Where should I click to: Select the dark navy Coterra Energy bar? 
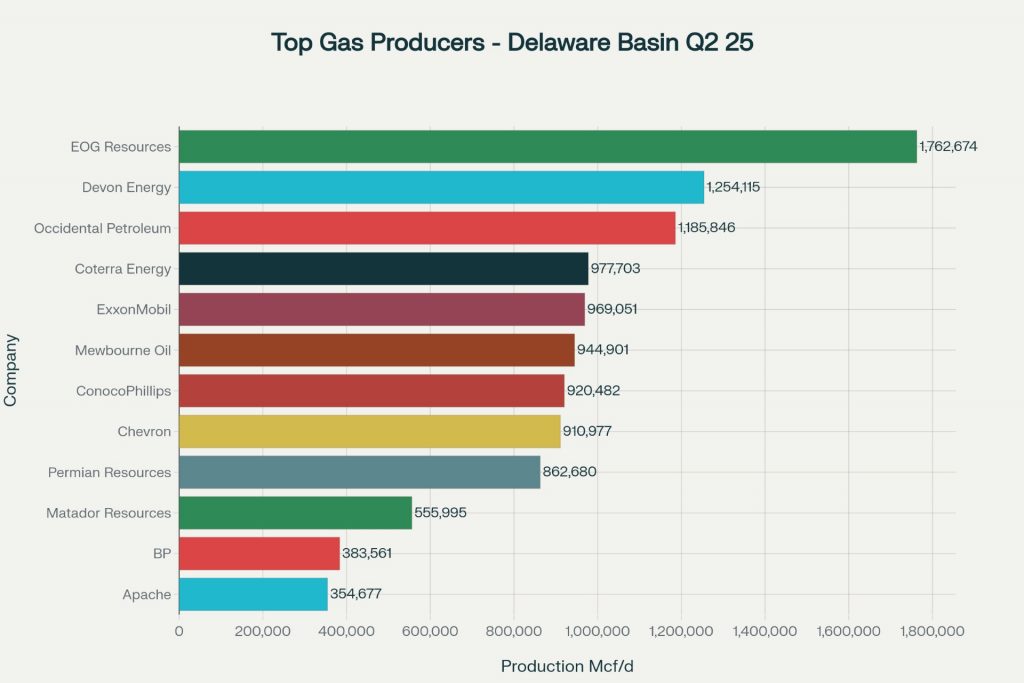pyautogui.click(x=383, y=269)
